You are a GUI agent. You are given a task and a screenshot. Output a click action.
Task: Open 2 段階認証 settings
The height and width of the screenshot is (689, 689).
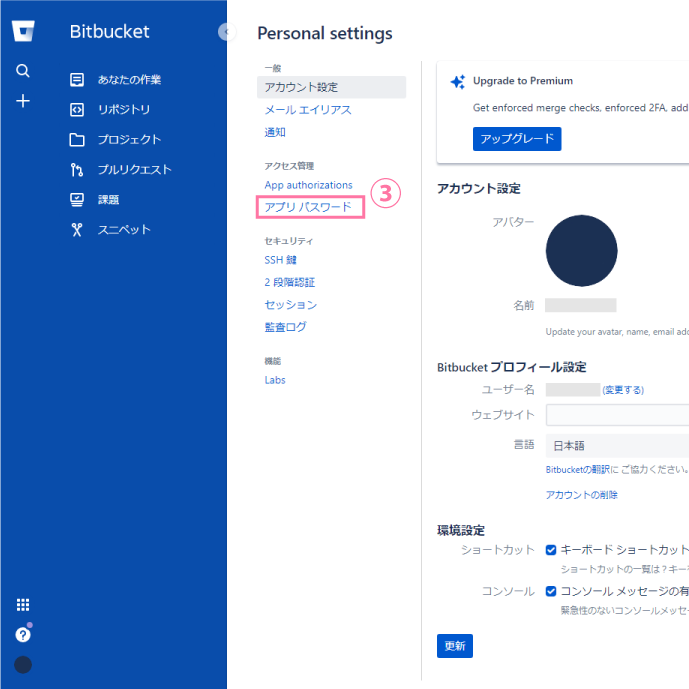point(290,282)
